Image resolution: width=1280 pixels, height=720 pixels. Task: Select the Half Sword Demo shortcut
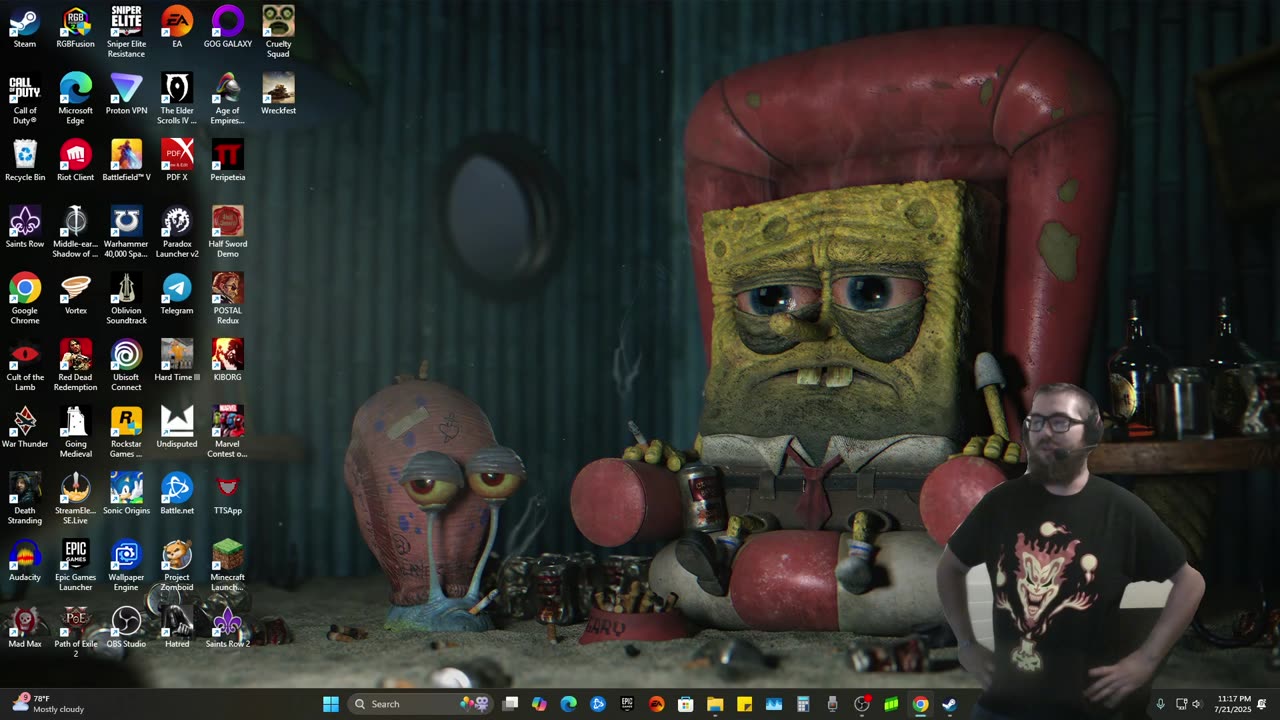[x=228, y=232]
